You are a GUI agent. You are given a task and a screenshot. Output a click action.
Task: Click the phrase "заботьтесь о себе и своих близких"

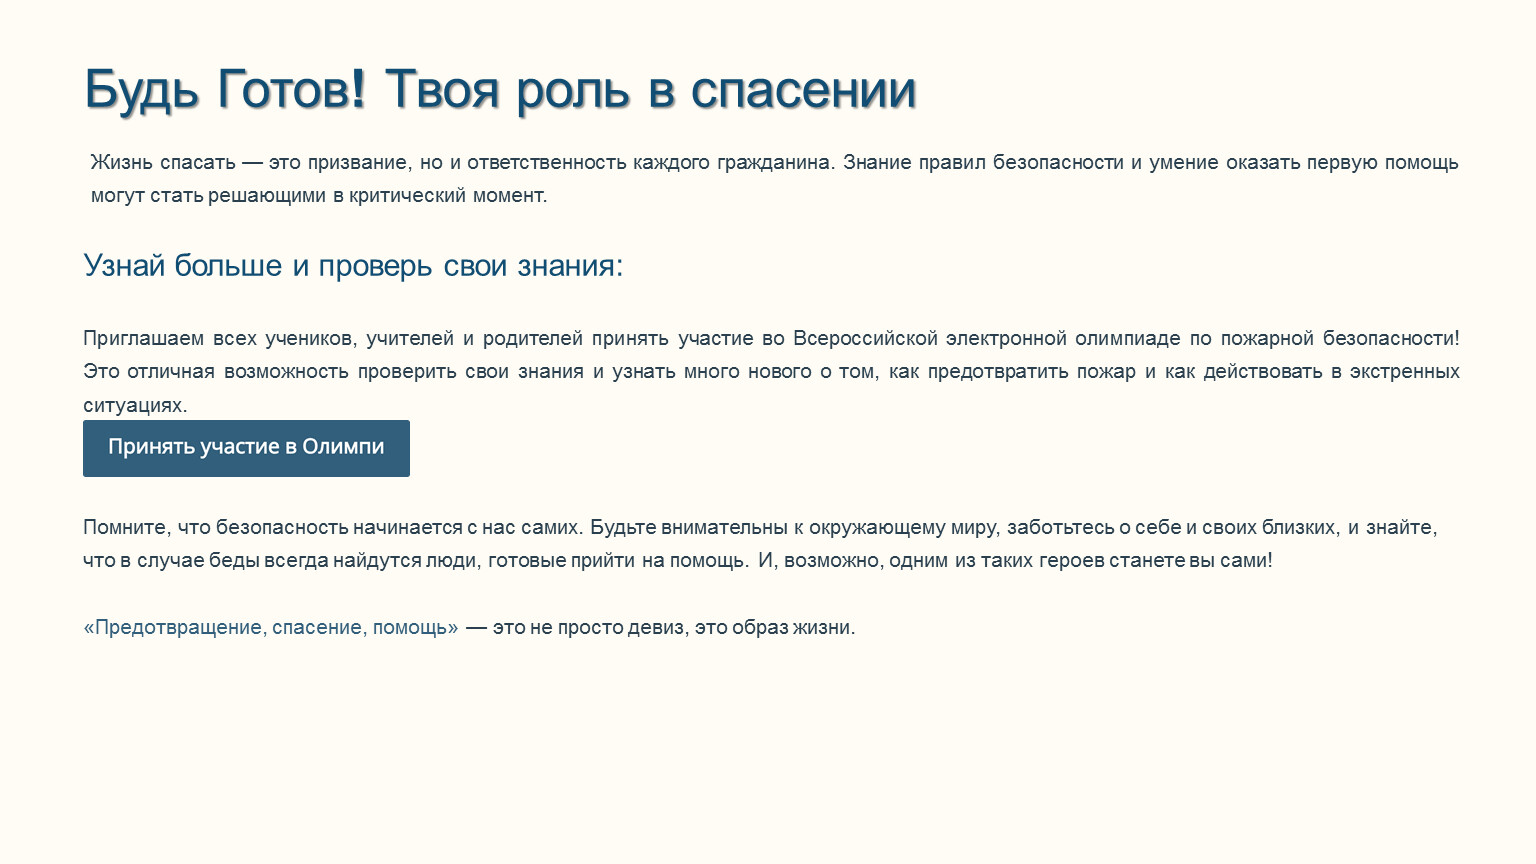(1172, 527)
